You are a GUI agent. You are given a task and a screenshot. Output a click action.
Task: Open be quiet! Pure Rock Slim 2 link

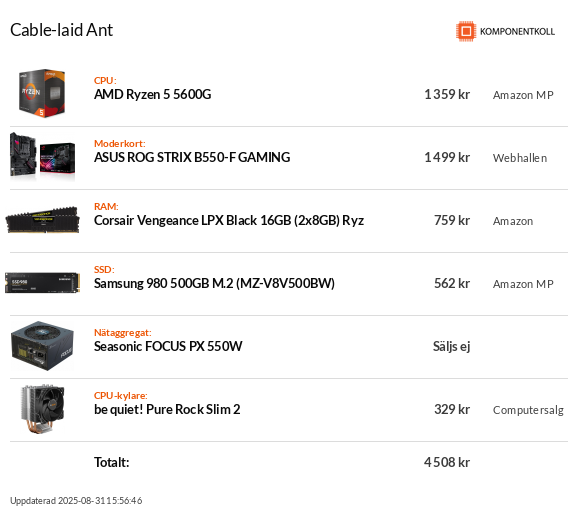pos(167,410)
